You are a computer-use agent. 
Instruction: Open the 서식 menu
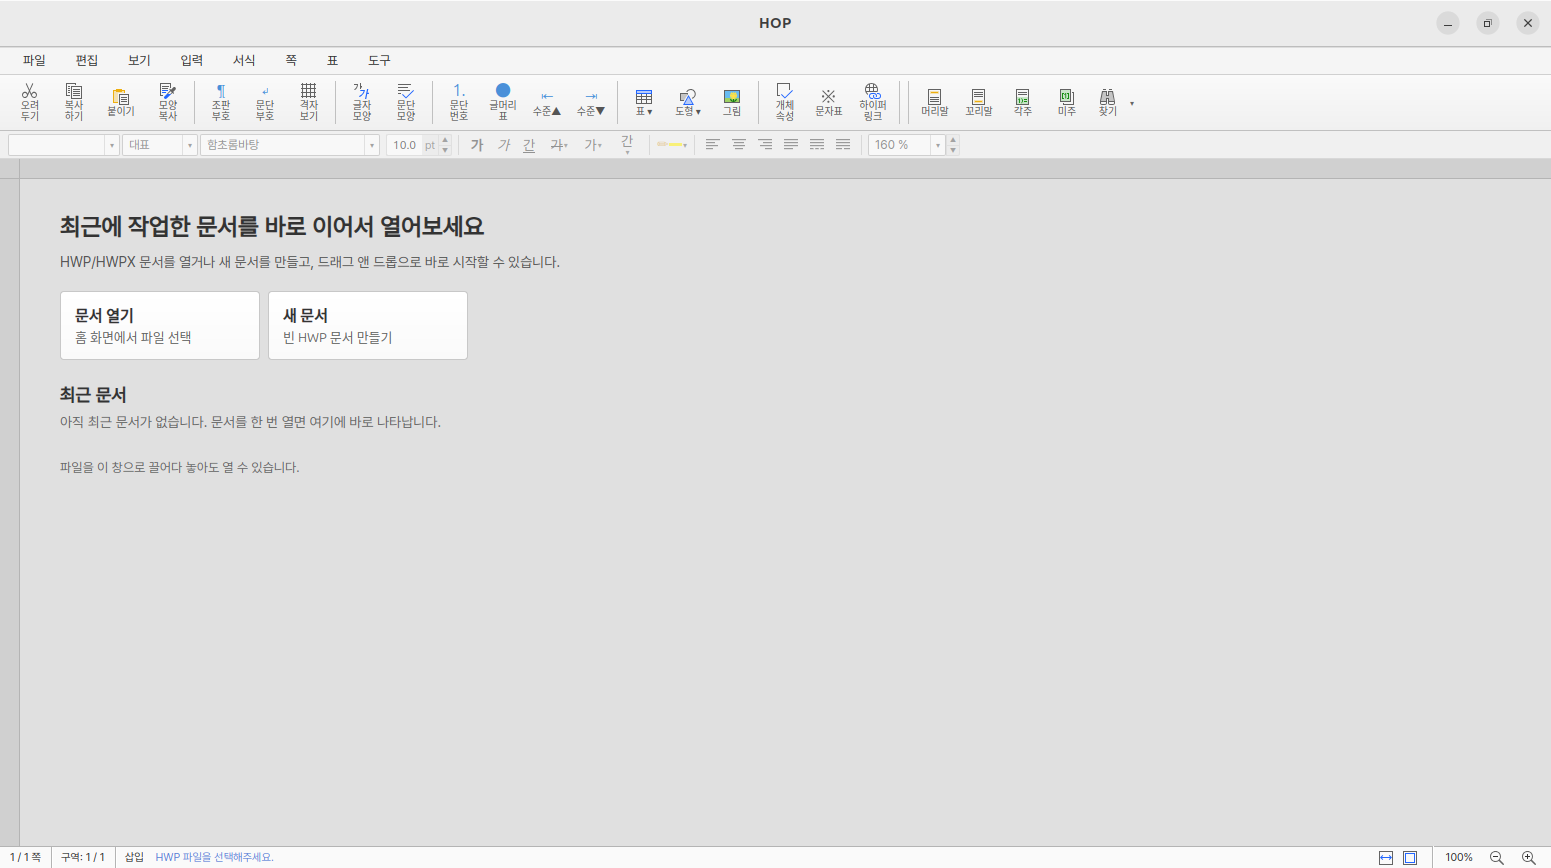(244, 60)
